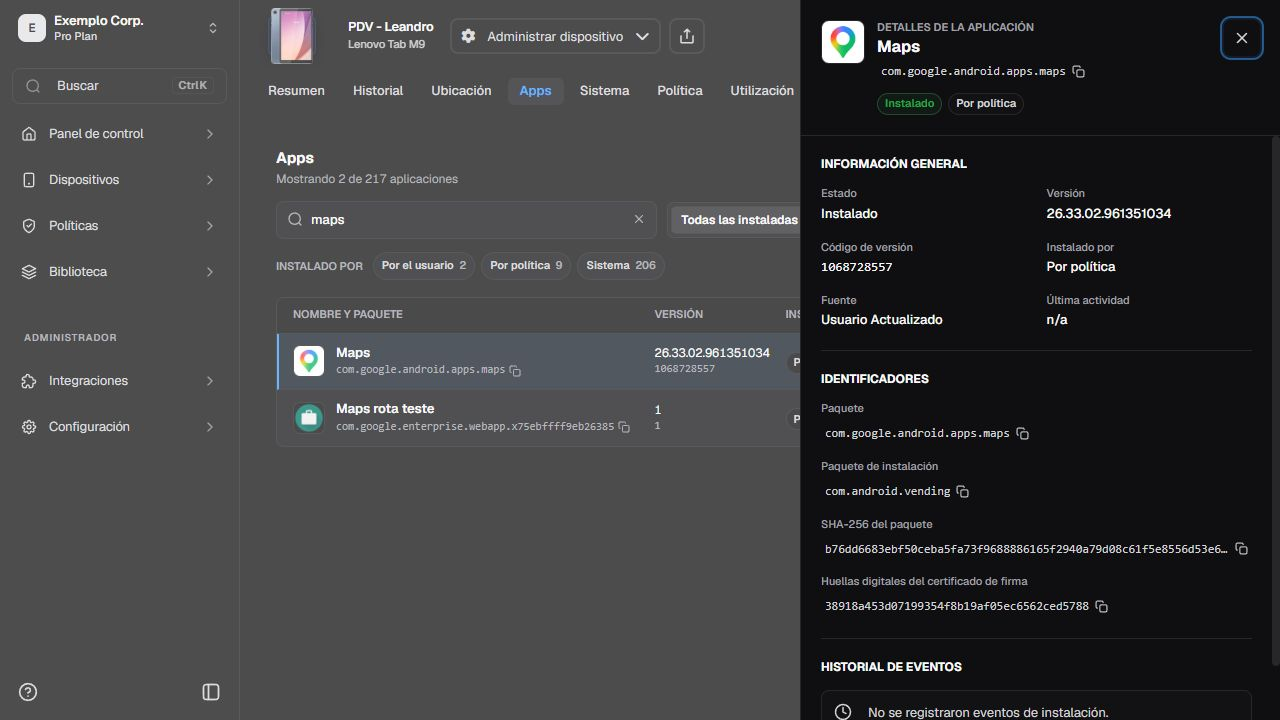The height and width of the screenshot is (720, 1280).
Task: Expand Políticas in sidebar
Action: click(119, 226)
